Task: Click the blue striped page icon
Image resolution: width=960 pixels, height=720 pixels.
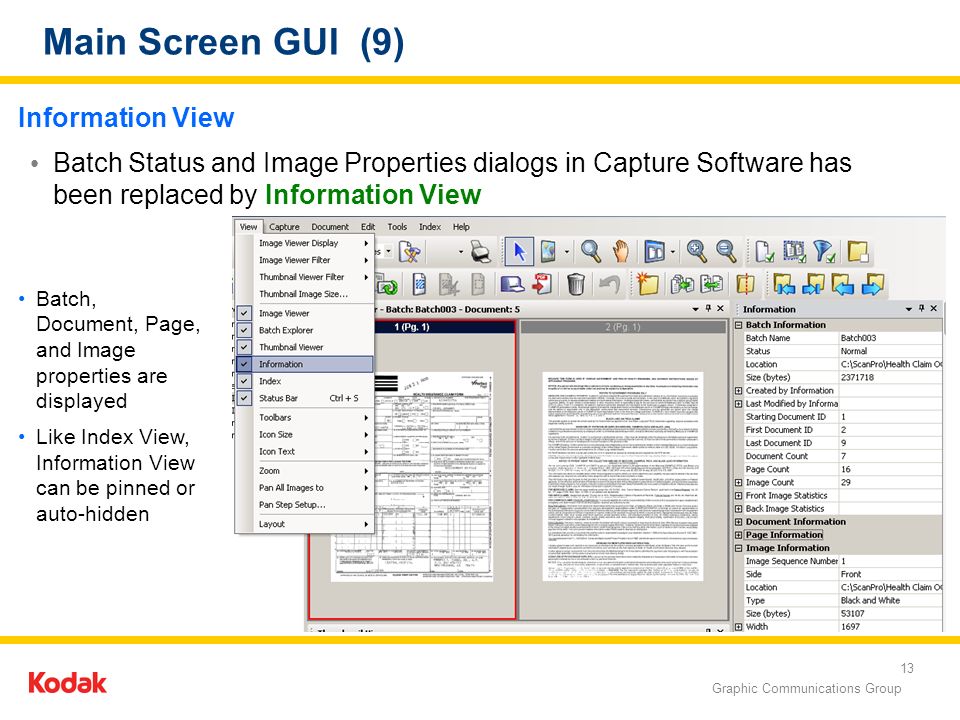Action: click(419, 285)
